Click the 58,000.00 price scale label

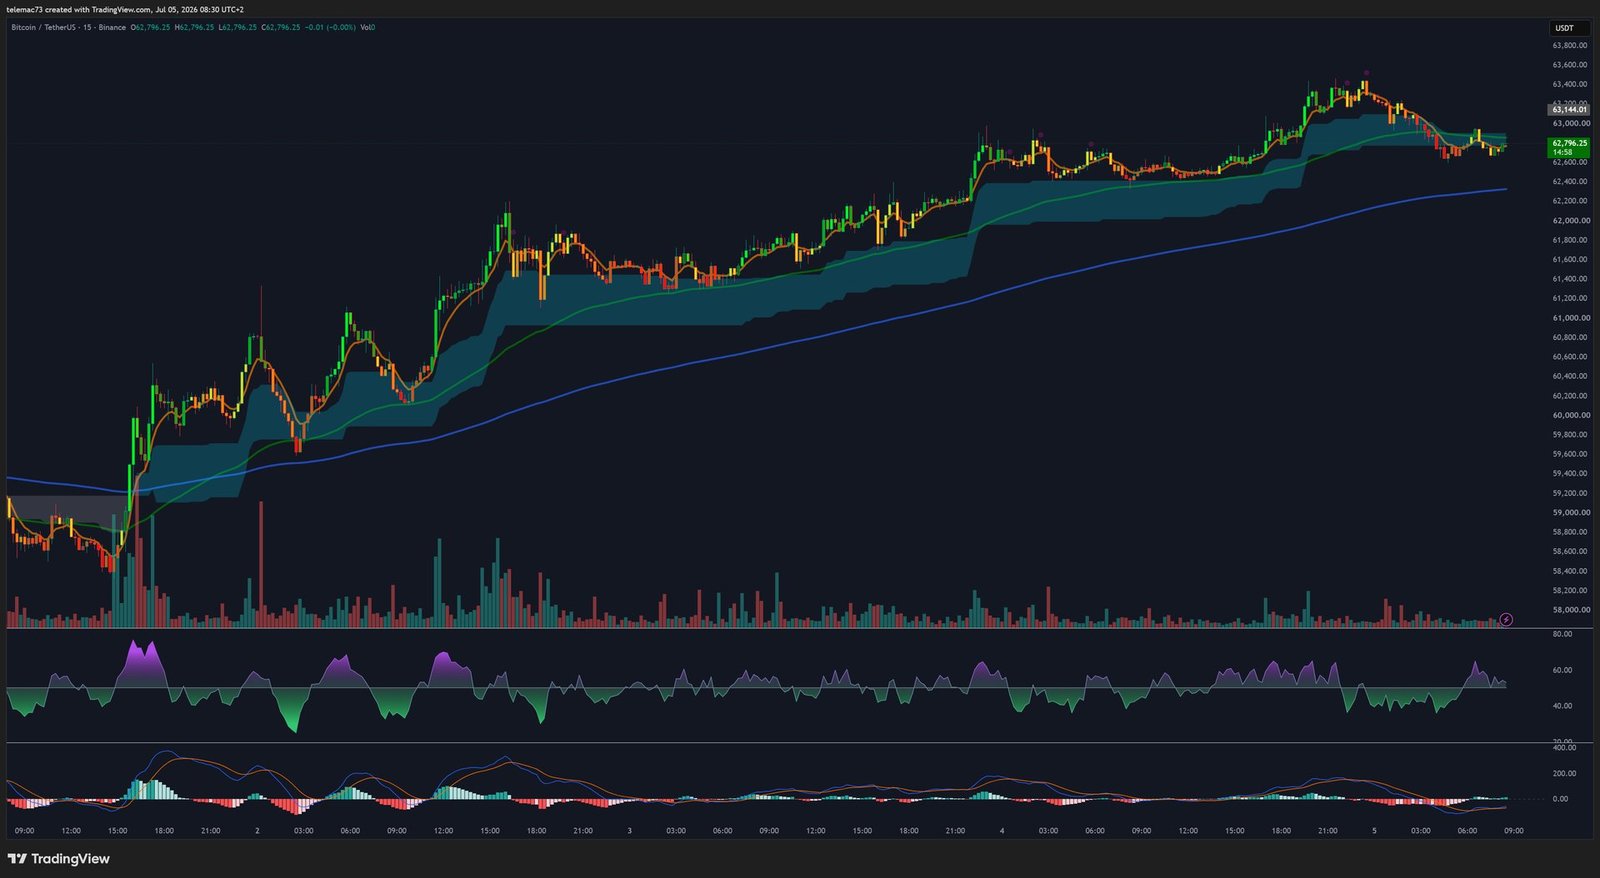1570,610
